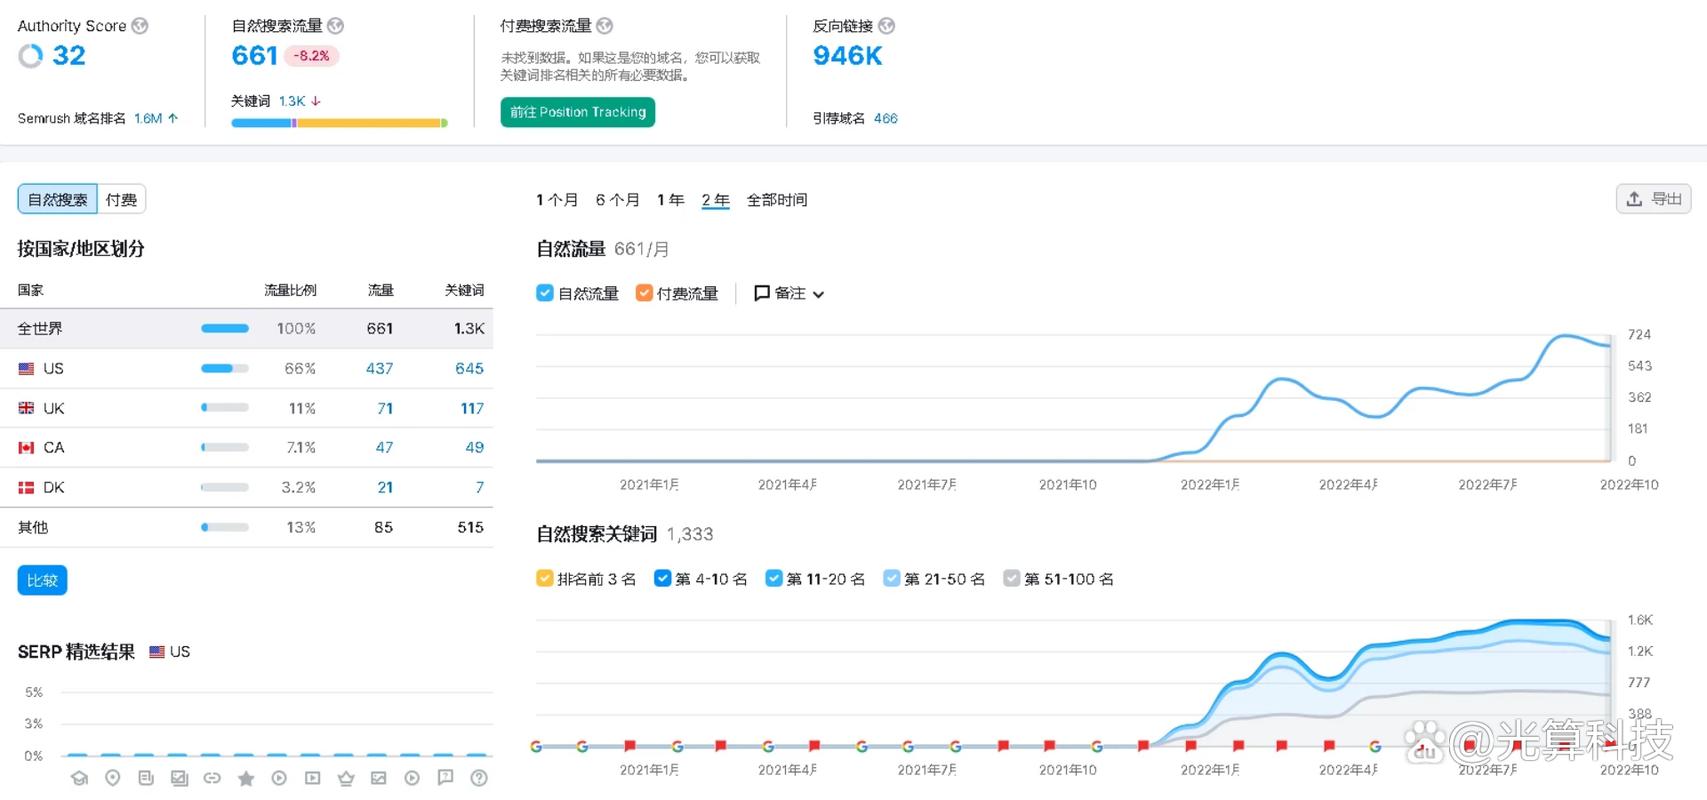1707x800 pixels.
Task: Toggle the 第 4-10 名 checkbox
Action: 662,578
